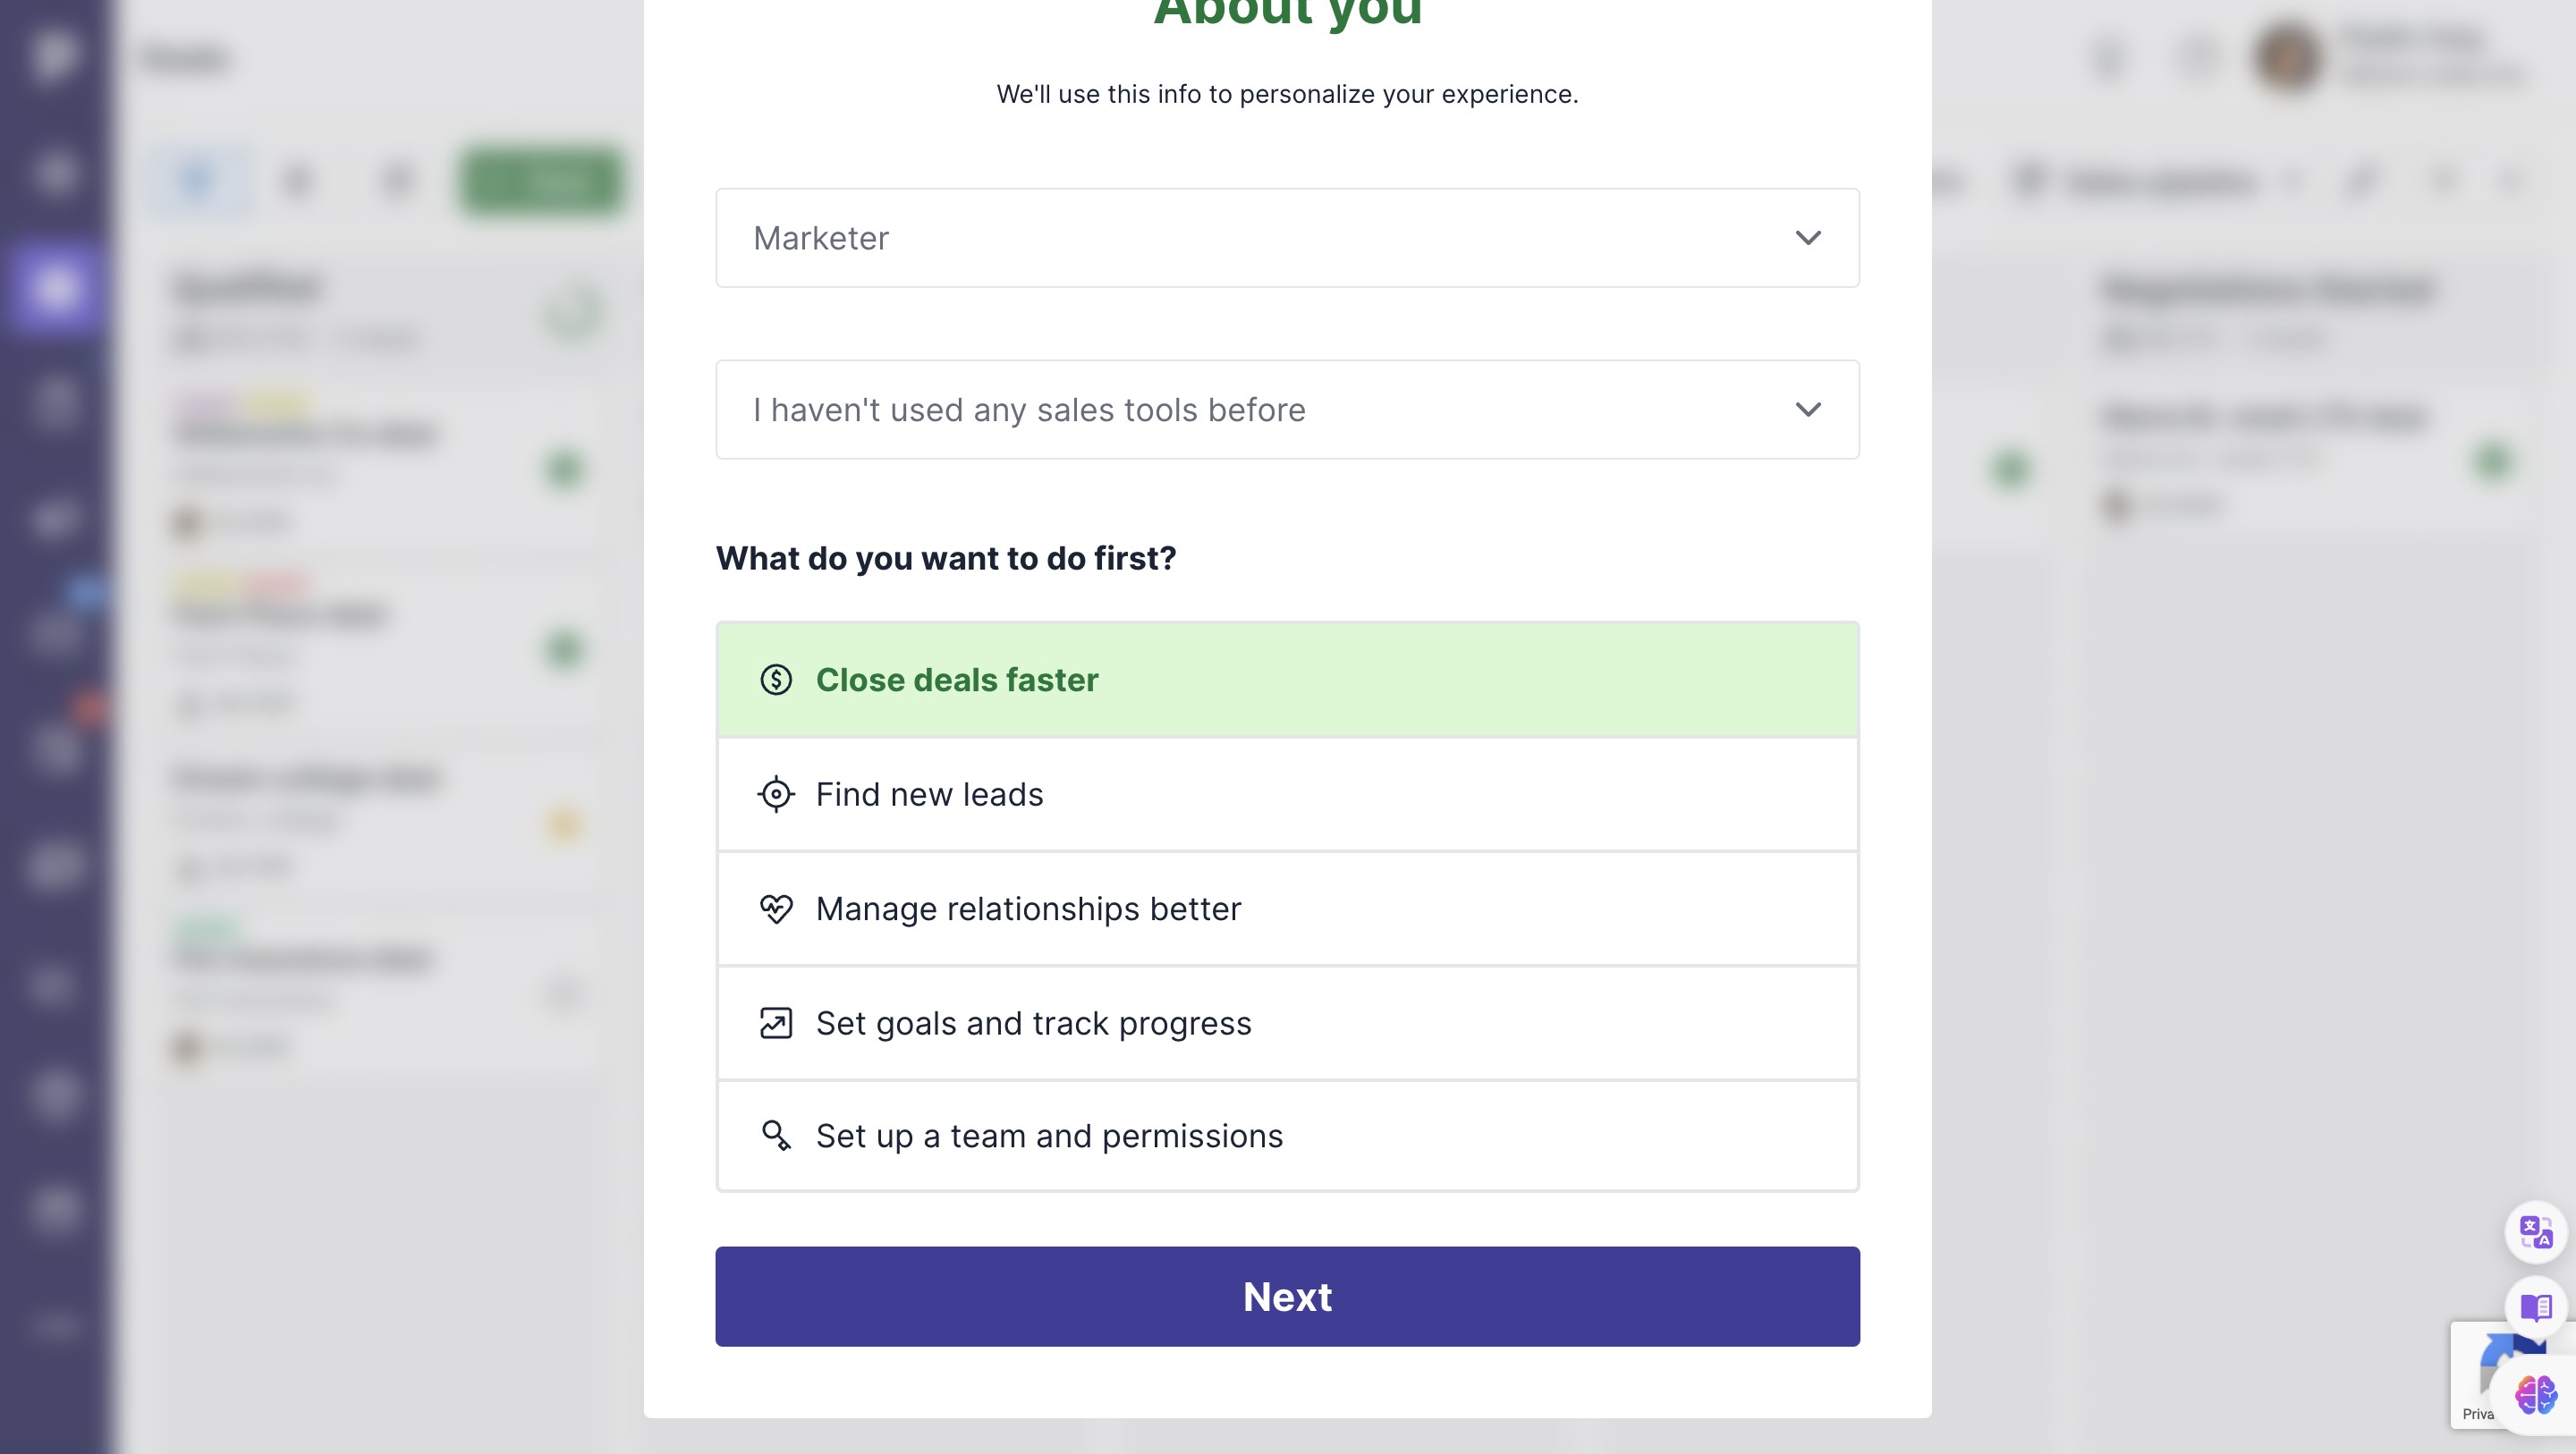Click the chevron arrow on the sales tools field
This screenshot has height=1454, width=2576.
tap(1808, 410)
